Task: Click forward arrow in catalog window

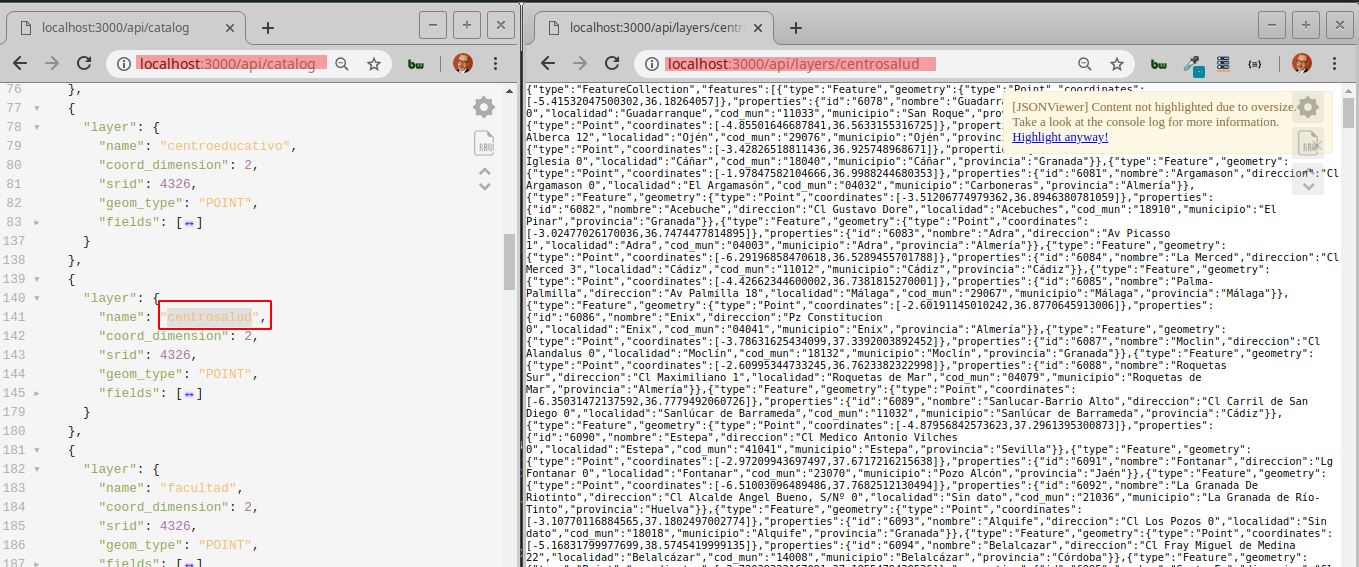Action: [52, 63]
